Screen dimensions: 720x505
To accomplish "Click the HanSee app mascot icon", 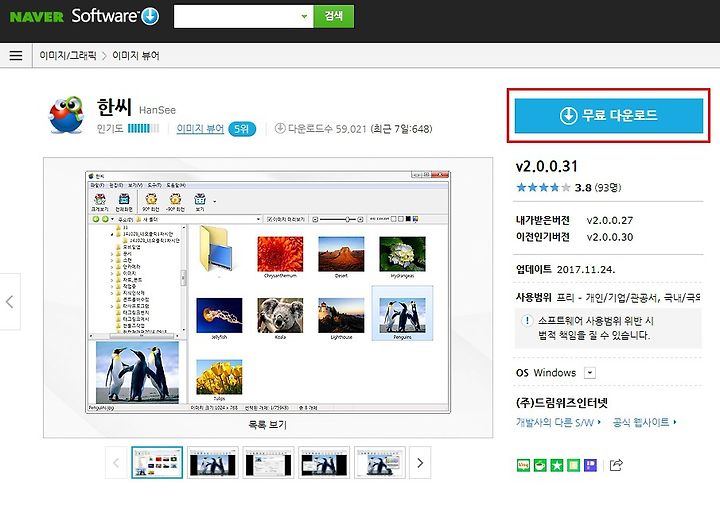I will click(67, 115).
